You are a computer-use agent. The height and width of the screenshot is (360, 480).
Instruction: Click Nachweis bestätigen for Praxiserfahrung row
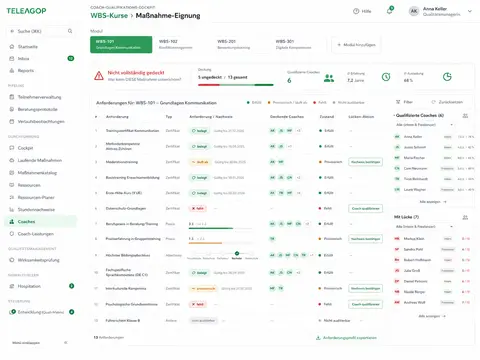(365, 239)
